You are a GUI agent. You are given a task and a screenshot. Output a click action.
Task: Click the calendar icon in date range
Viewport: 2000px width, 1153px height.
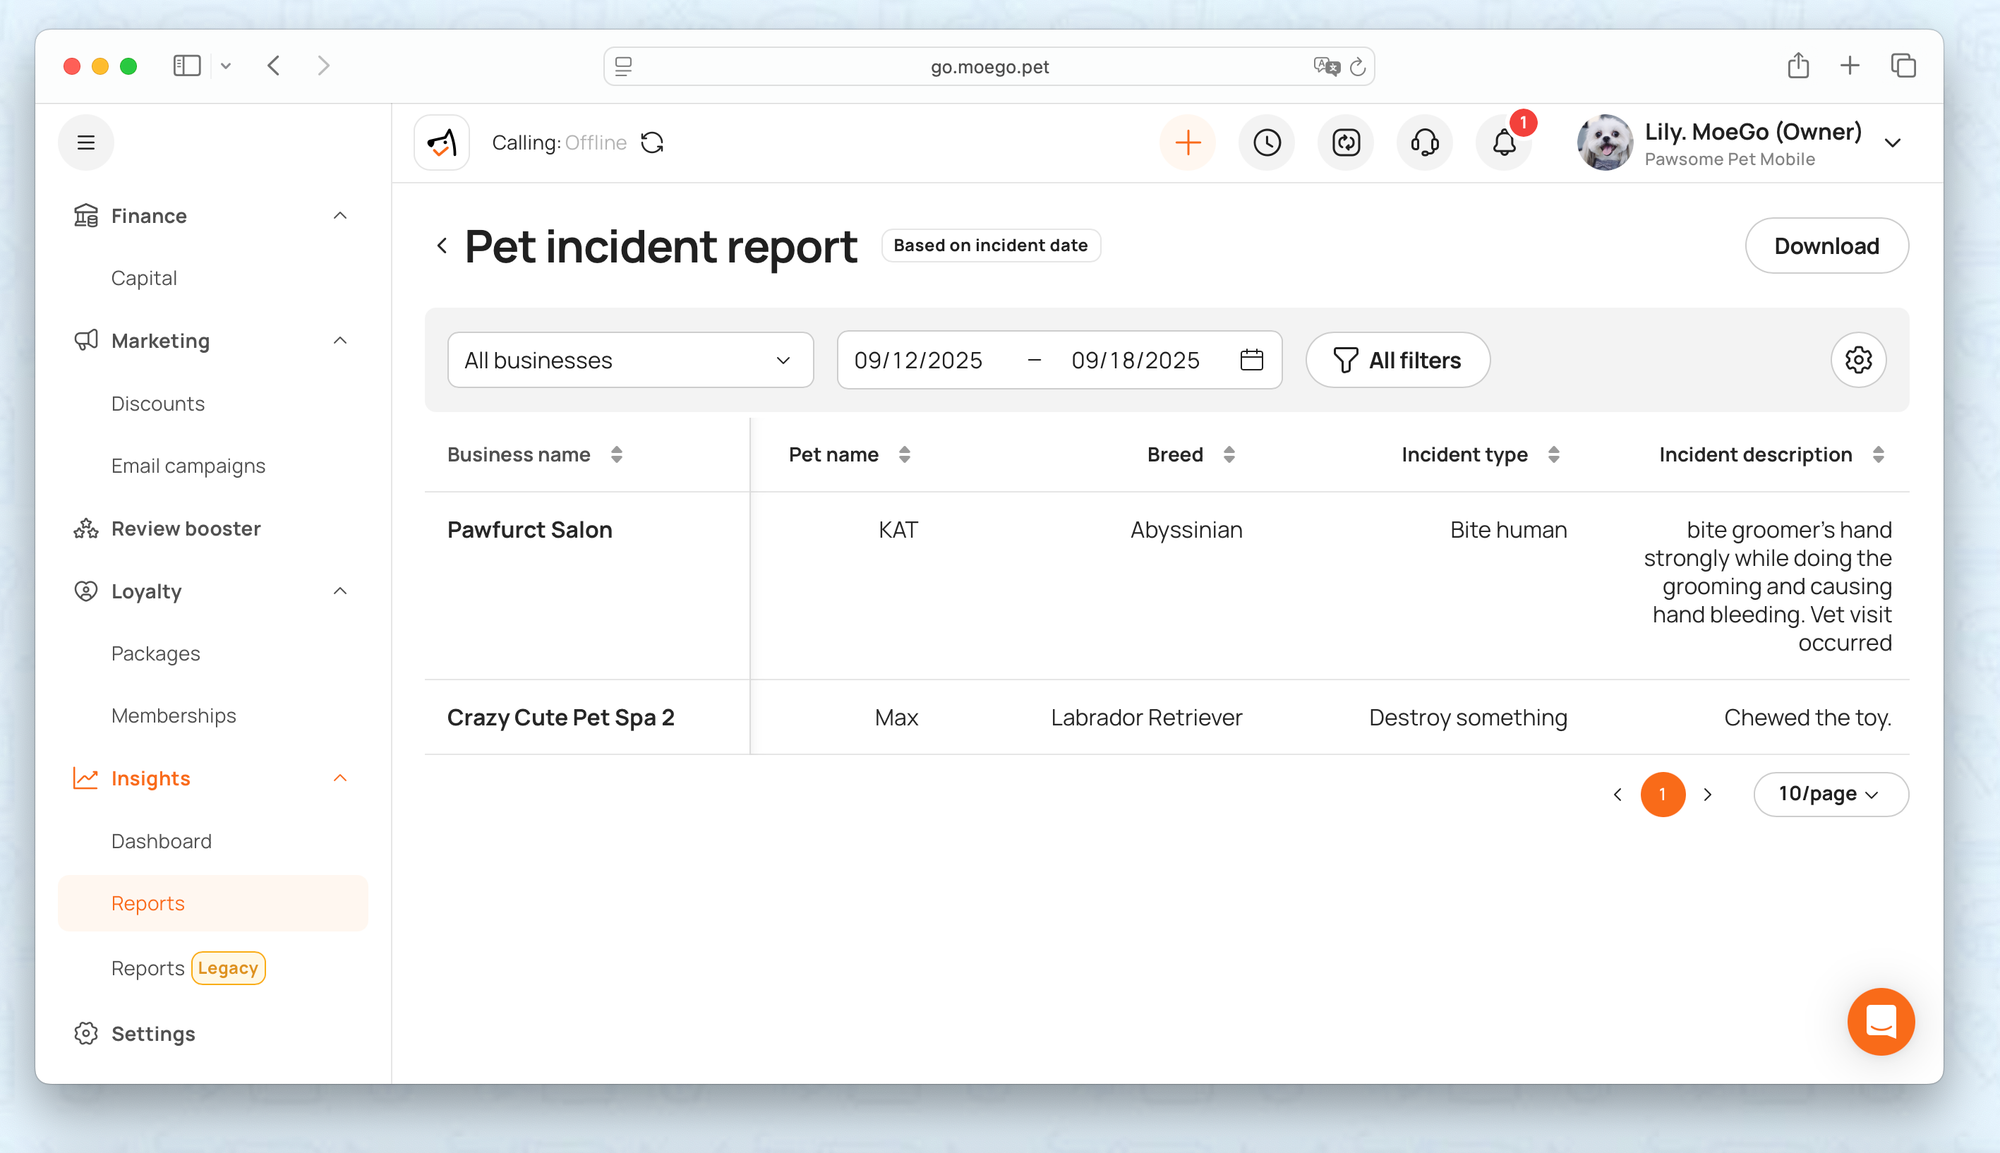1251,360
